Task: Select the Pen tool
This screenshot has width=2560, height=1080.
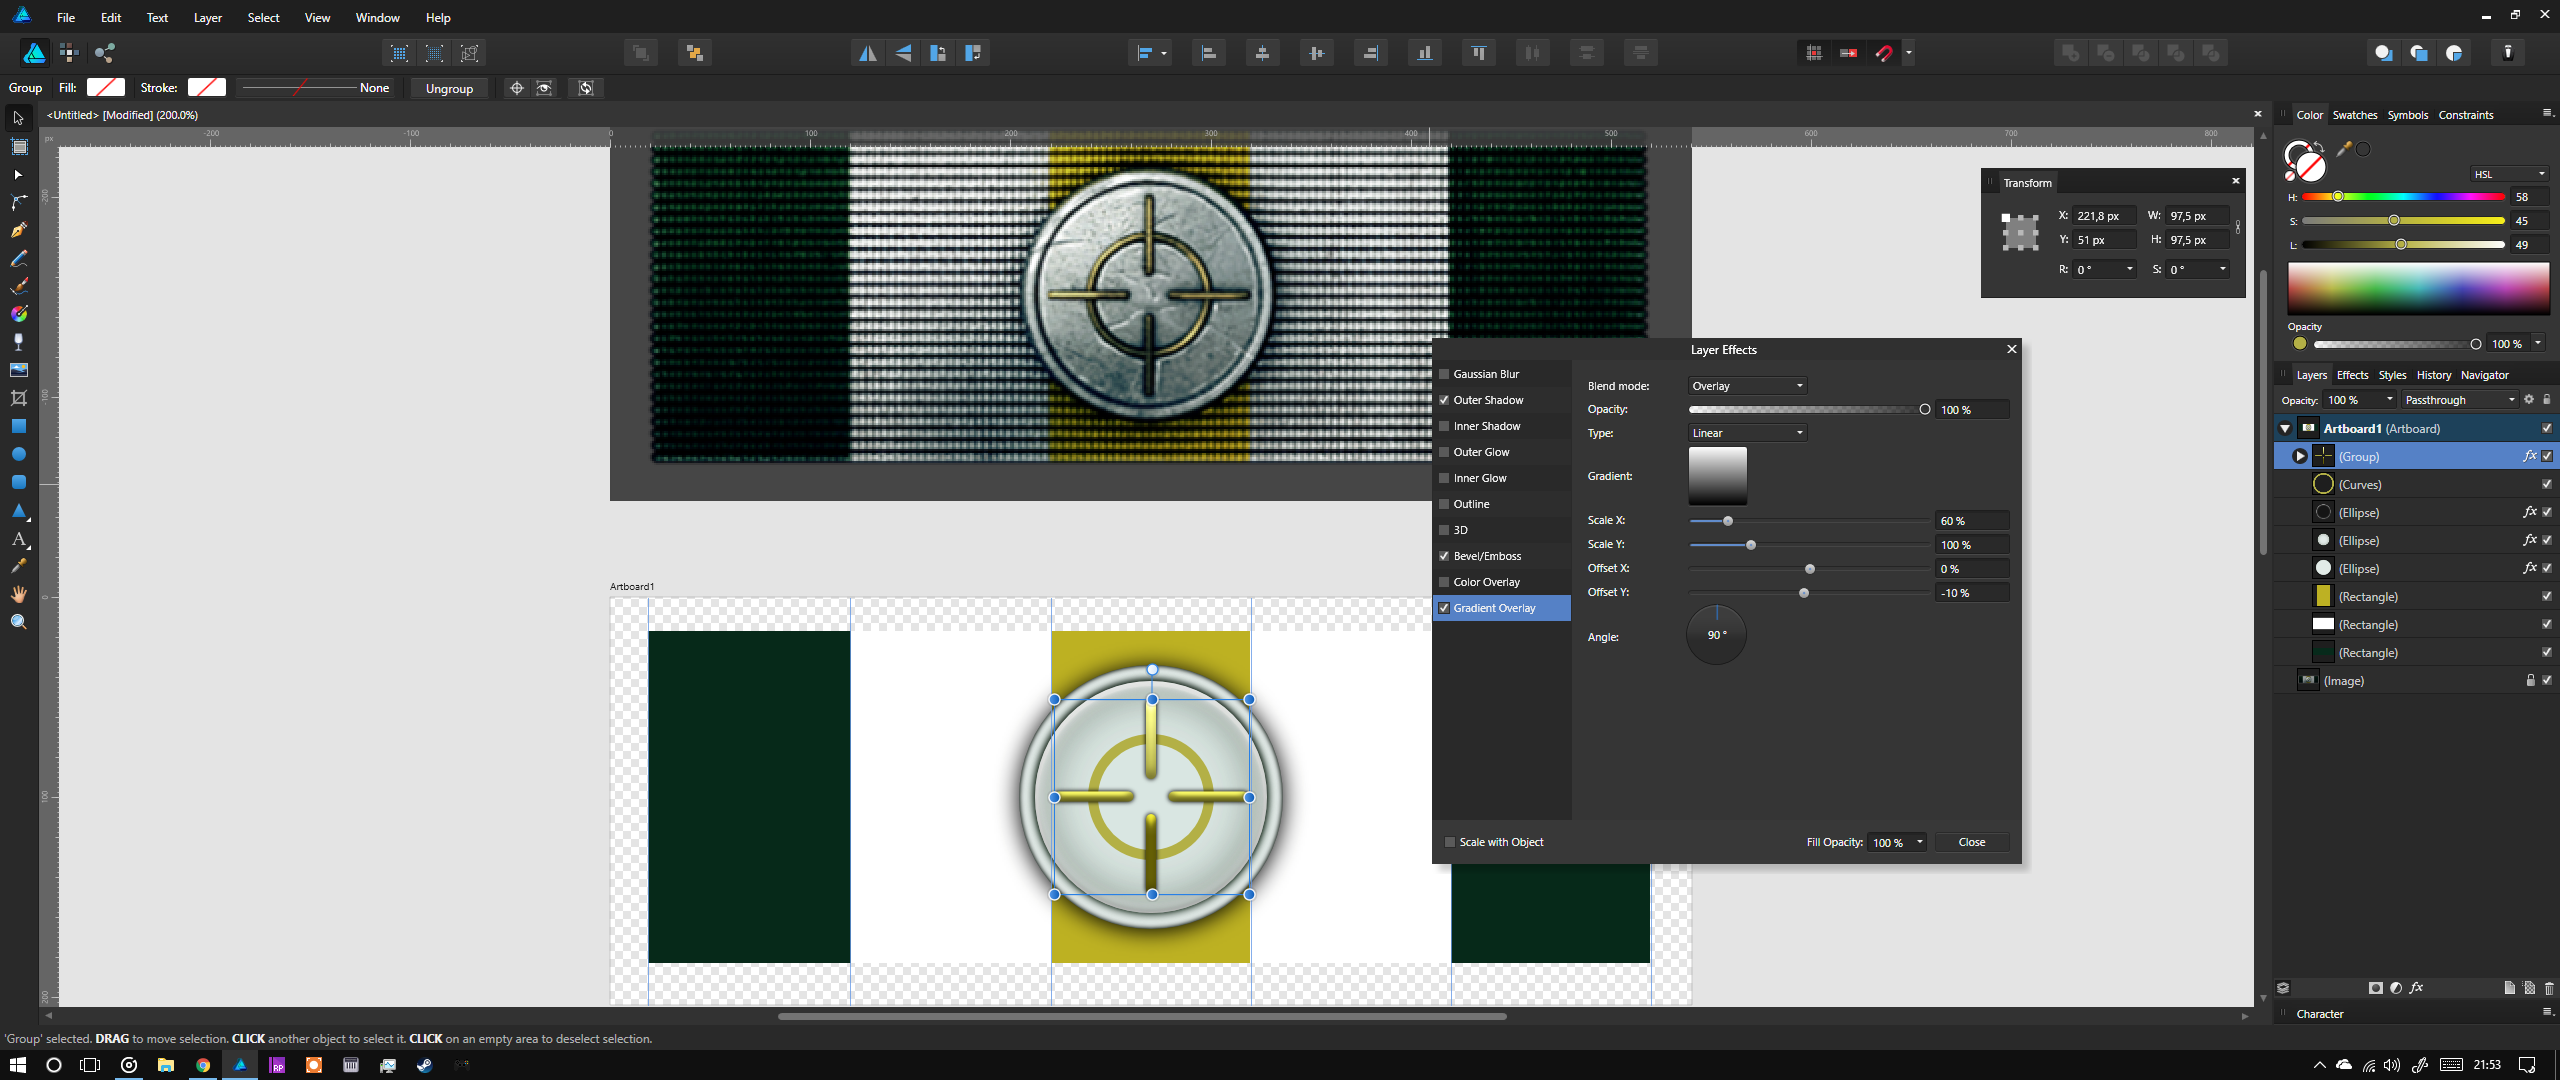Action: tap(18, 230)
